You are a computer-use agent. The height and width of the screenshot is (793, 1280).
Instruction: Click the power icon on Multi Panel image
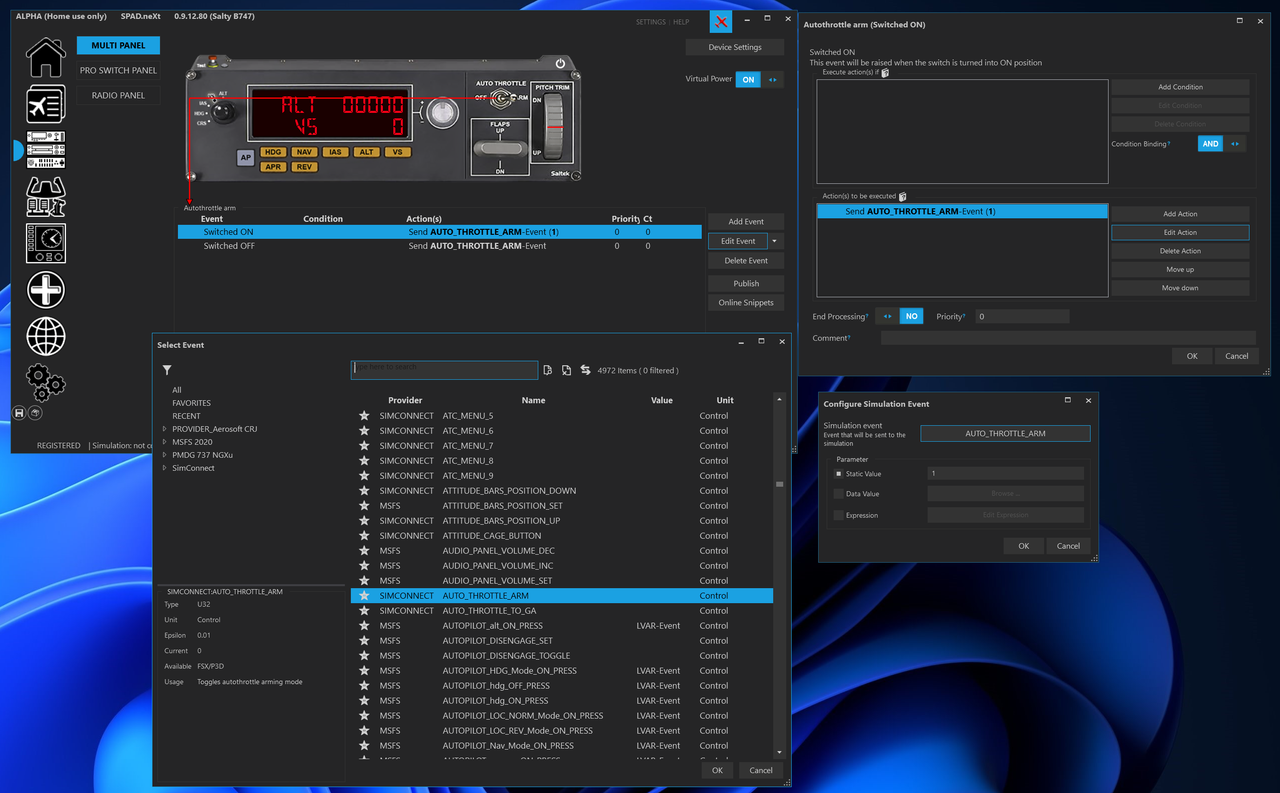[x=560, y=63]
